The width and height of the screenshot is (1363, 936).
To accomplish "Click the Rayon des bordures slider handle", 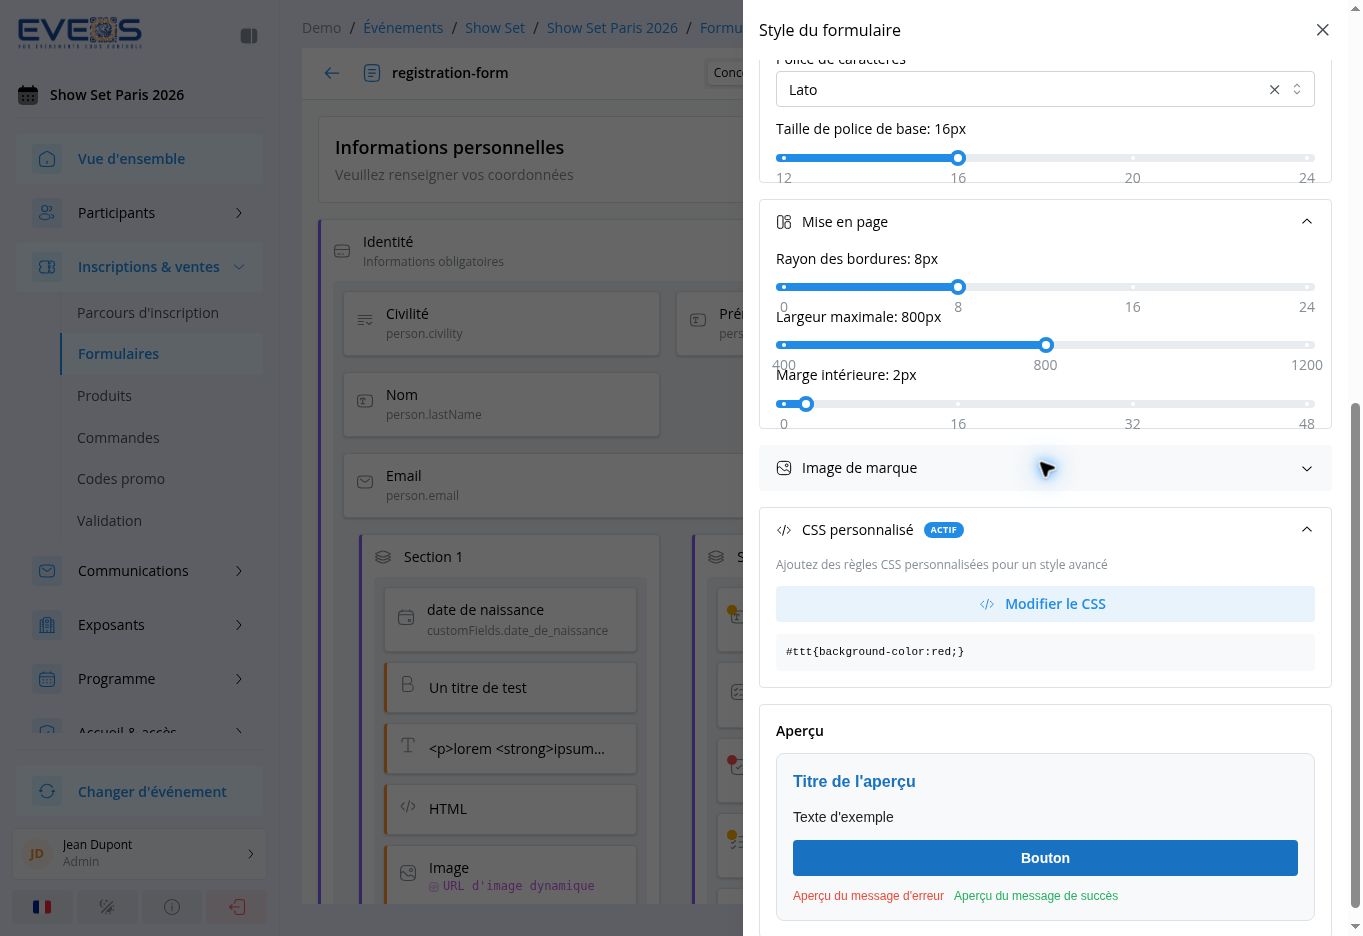I will [x=958, y=287].
